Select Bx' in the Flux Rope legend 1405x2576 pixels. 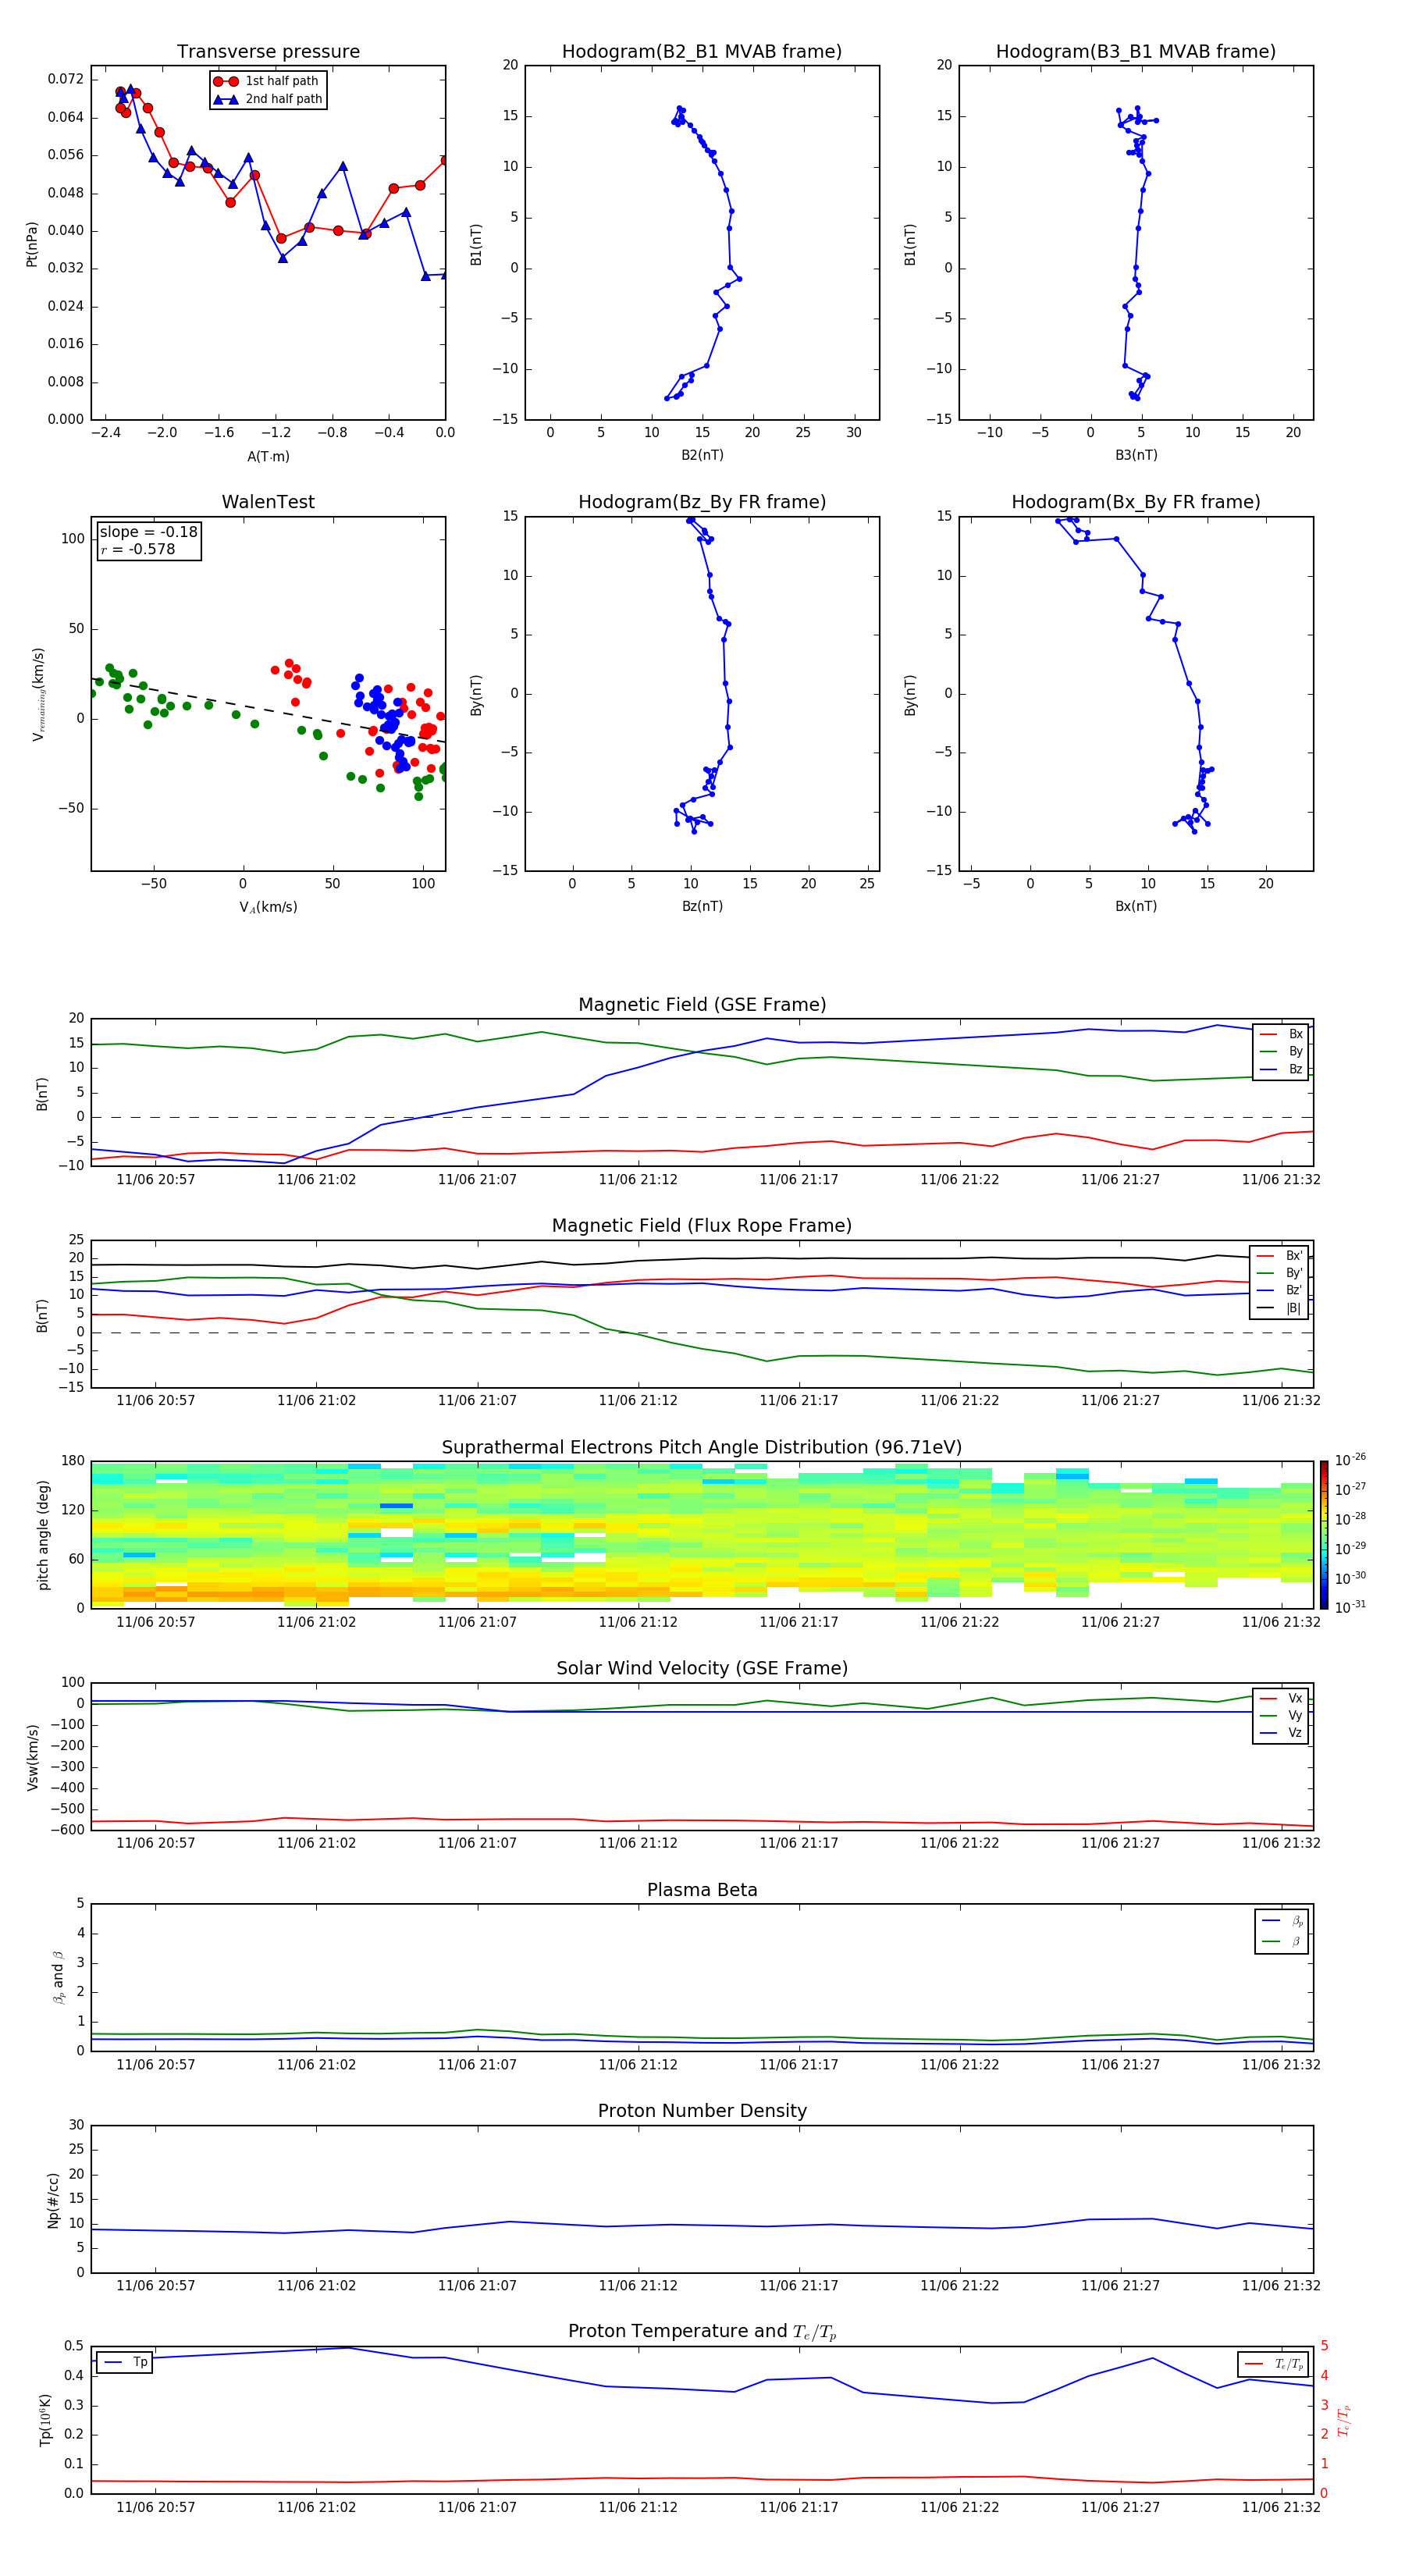click(1280, 1256)
